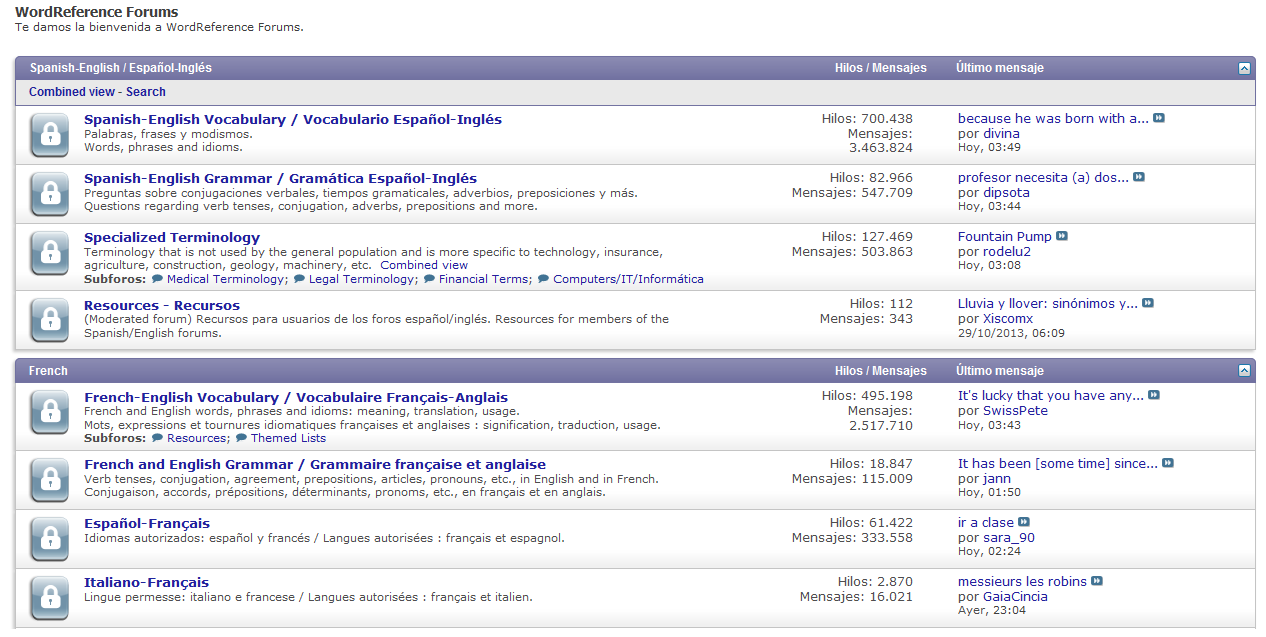Click lock icon beside Specialized Terminology forum
The image size is (1266, 637).
50,253
